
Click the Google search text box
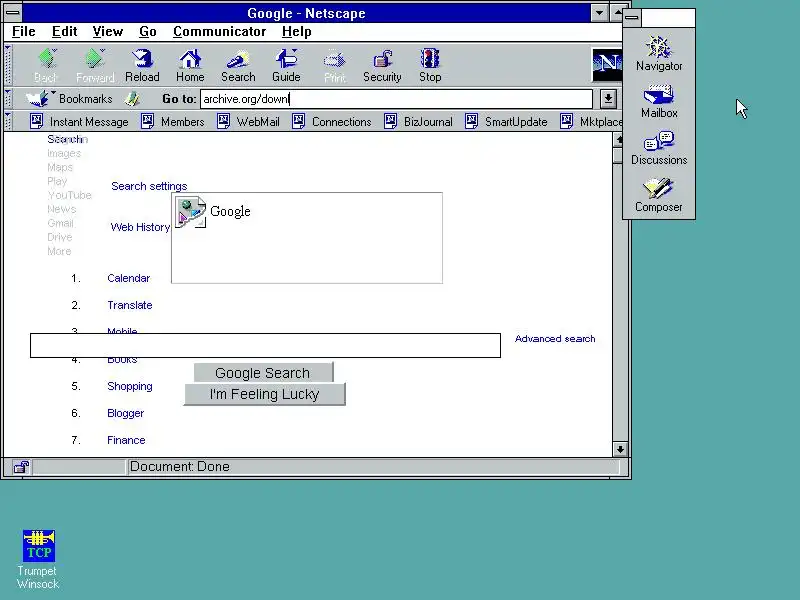point(265,345)
